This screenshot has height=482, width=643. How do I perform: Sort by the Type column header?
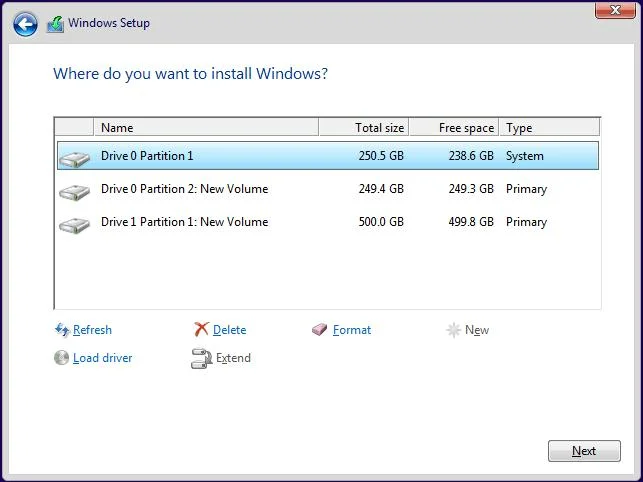549,127
